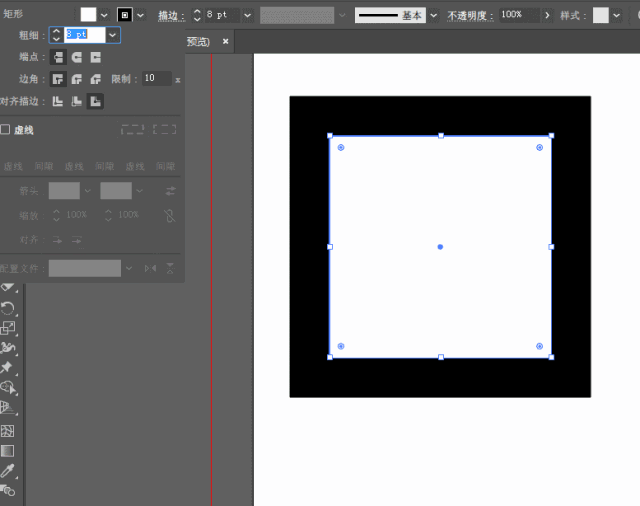Screen dimensions: 640x506
Task: Select the butt cap endpoint icon
Action: tap(58, 57)
